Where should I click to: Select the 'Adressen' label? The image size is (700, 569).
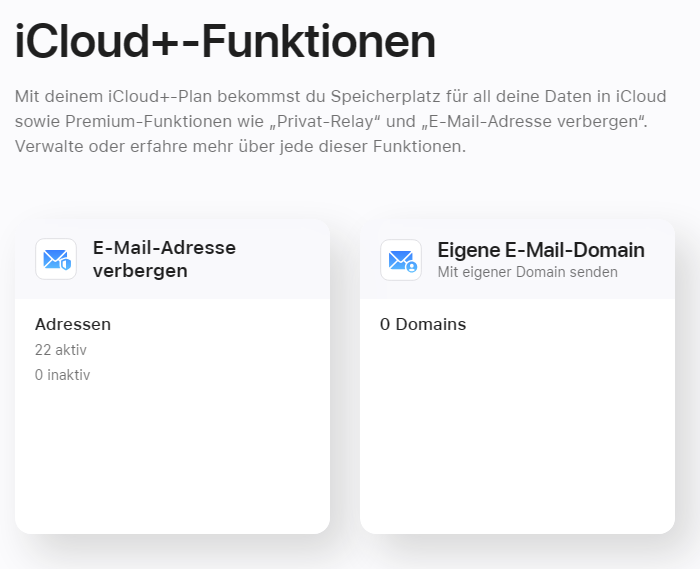[73, 324]
